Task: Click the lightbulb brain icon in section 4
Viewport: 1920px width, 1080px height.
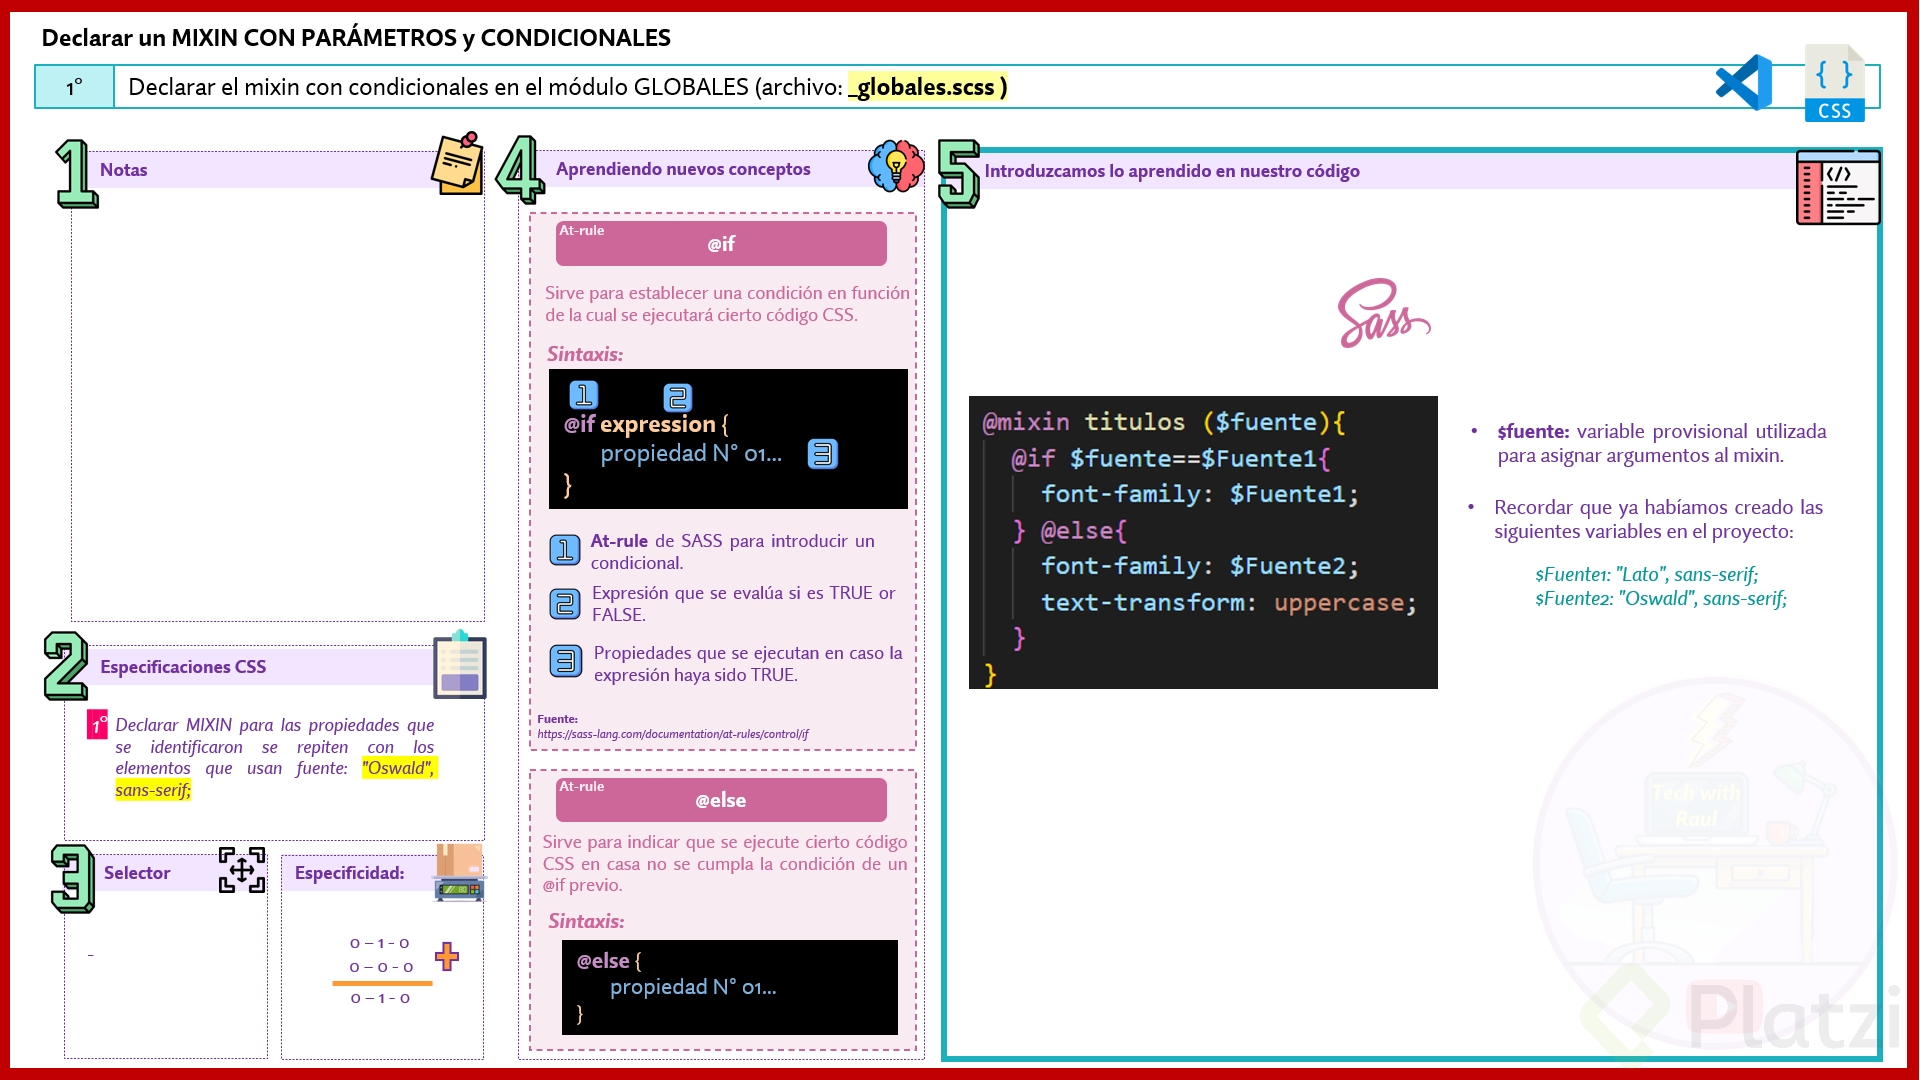Action: tap(895, 168)
